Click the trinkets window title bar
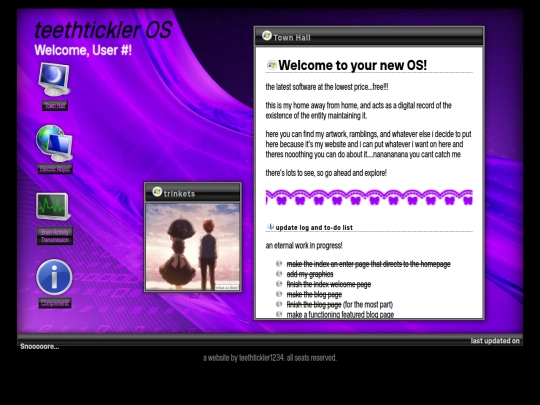 click(x=193, y=193)
